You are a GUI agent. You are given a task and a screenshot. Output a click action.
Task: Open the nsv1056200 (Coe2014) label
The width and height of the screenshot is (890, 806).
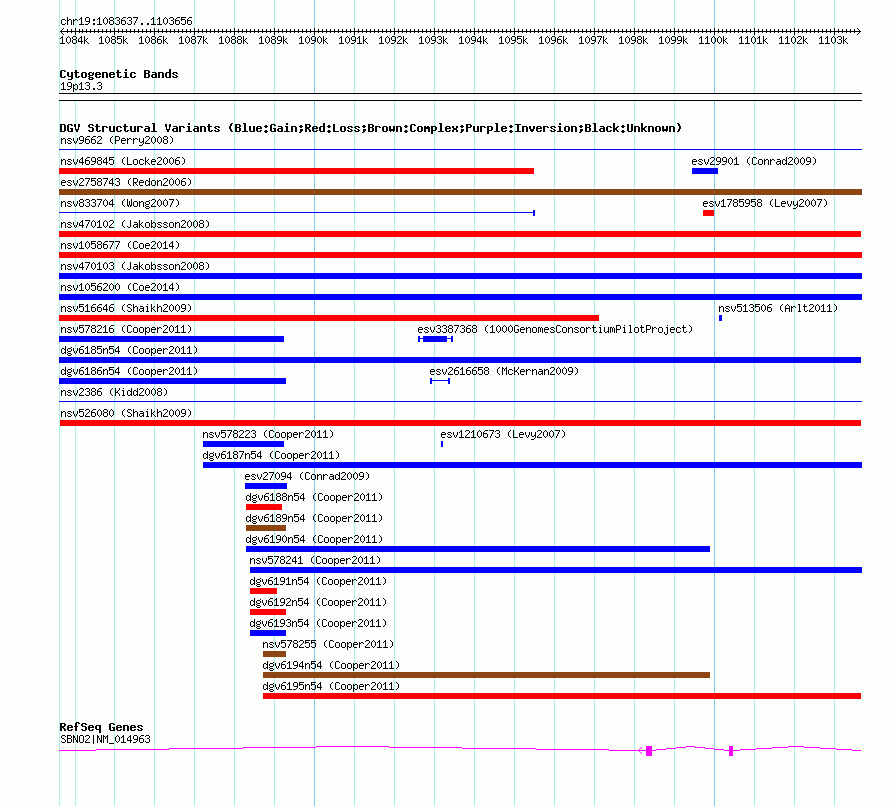tap(120, 287)
